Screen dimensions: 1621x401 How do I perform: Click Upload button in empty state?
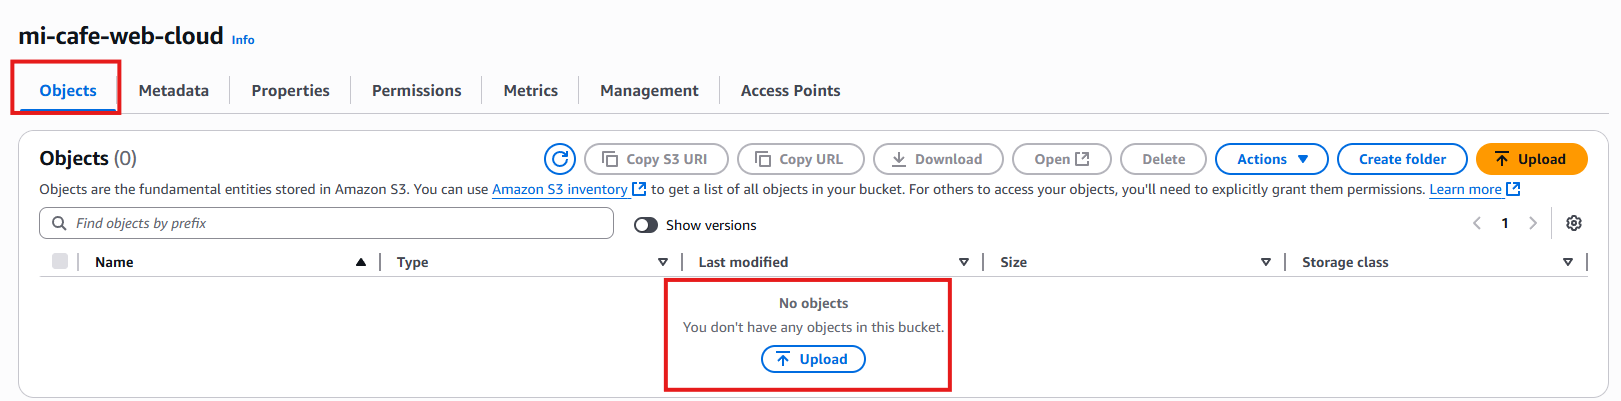tap(813, 359)
